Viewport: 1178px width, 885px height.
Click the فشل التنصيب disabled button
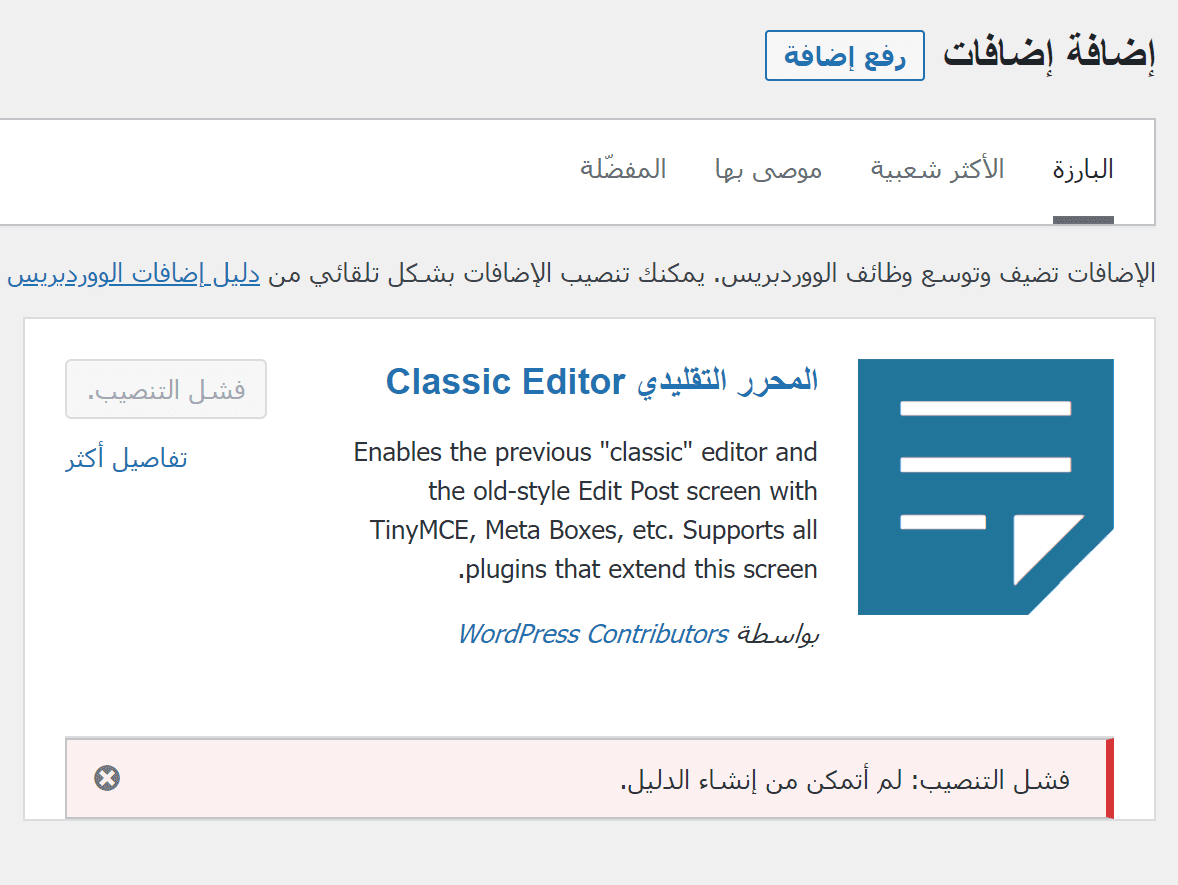tap(166, 389)
